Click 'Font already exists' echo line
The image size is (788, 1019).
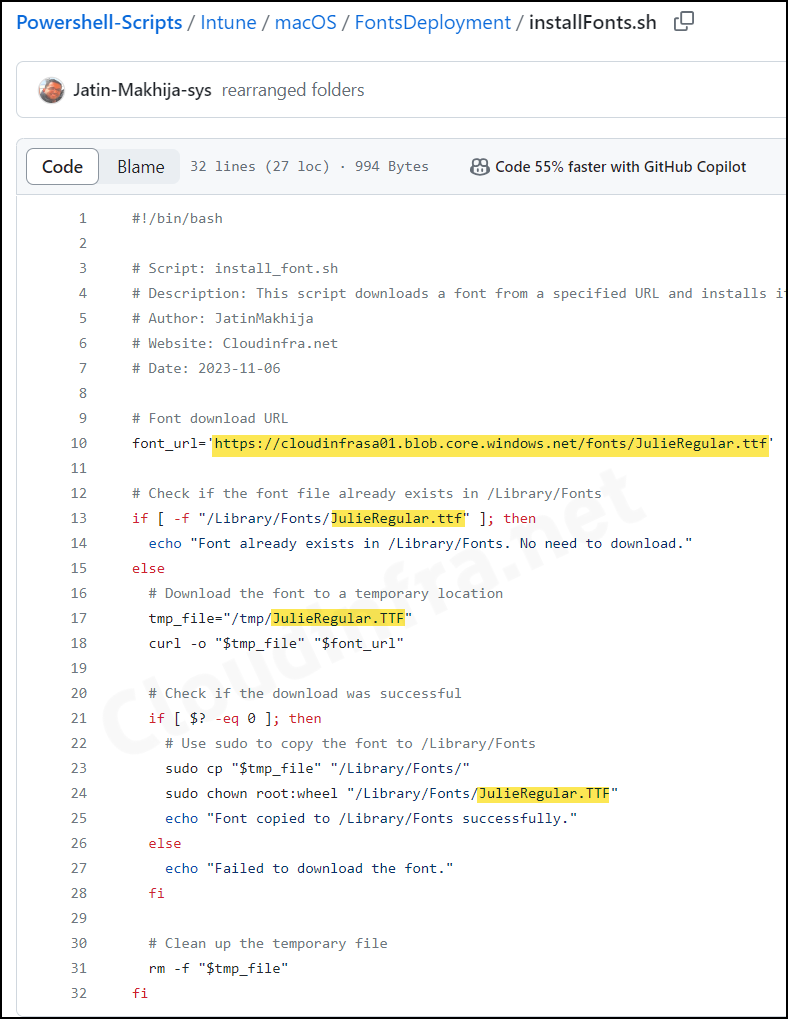pyautogui.click(x=420, y=543)
